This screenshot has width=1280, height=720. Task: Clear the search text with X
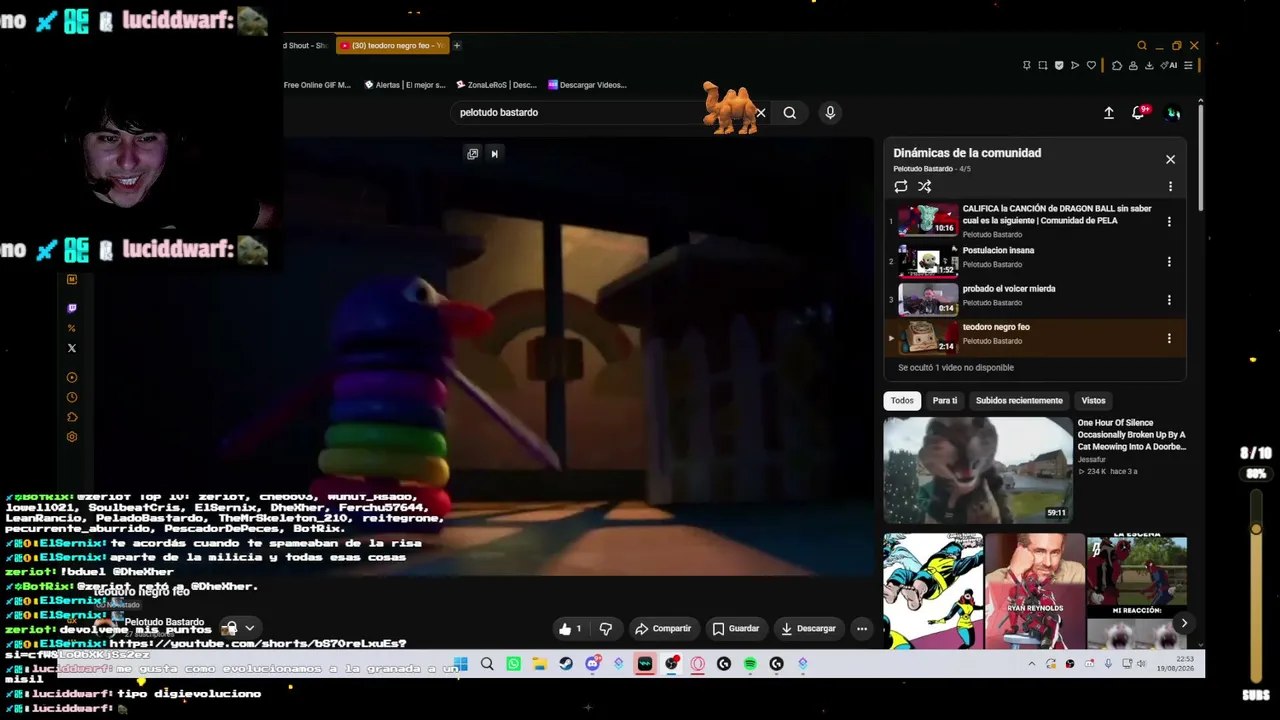pos(761,113)
